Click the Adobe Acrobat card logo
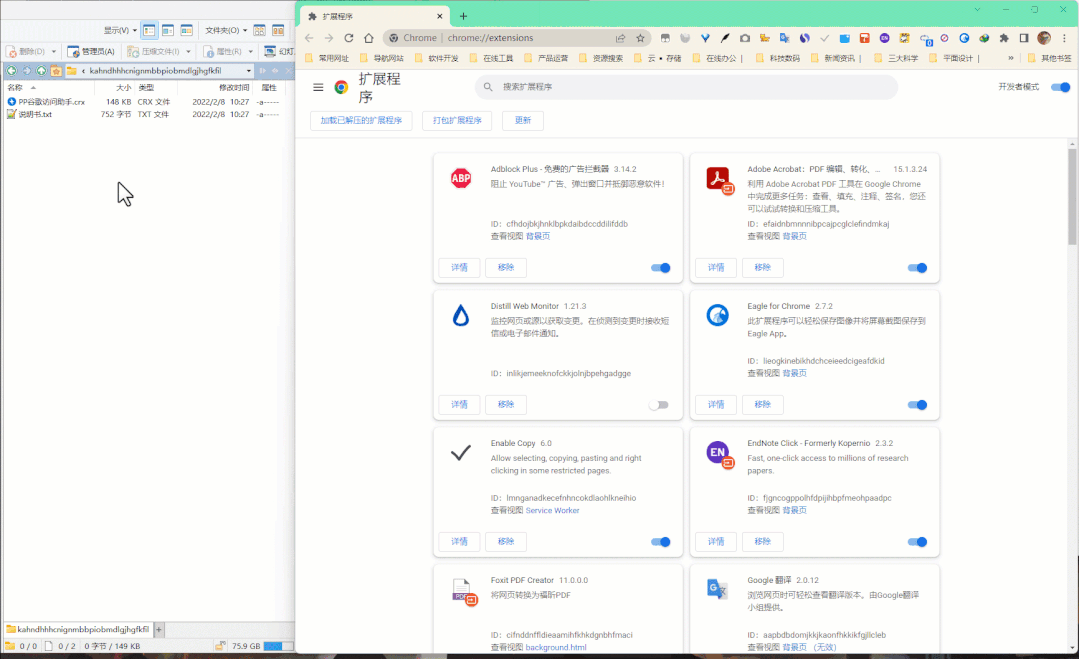 click(x=718, y=180)
